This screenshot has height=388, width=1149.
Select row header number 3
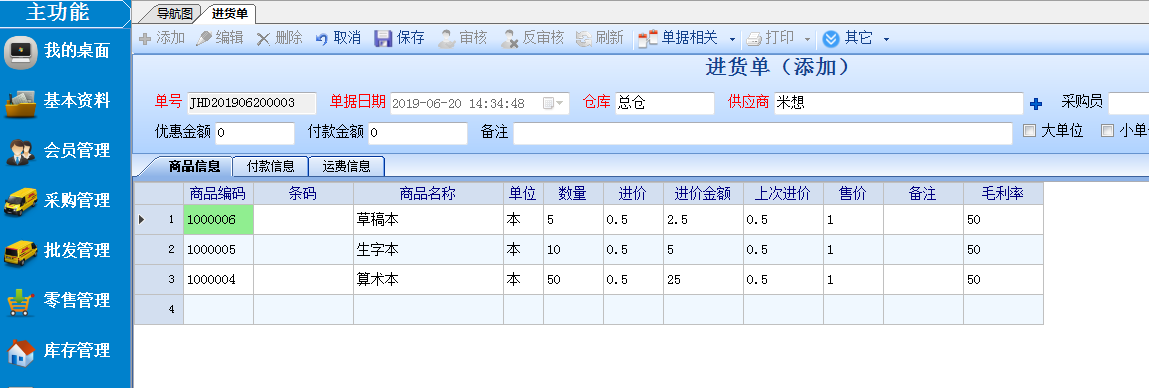click(159, 279)
